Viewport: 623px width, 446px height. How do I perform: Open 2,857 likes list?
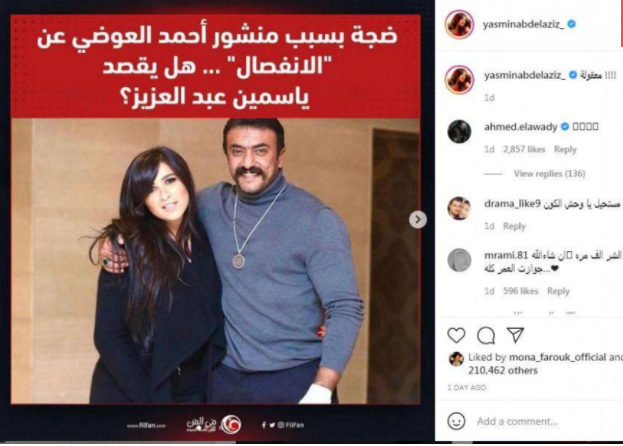click(x=524, y=149)
